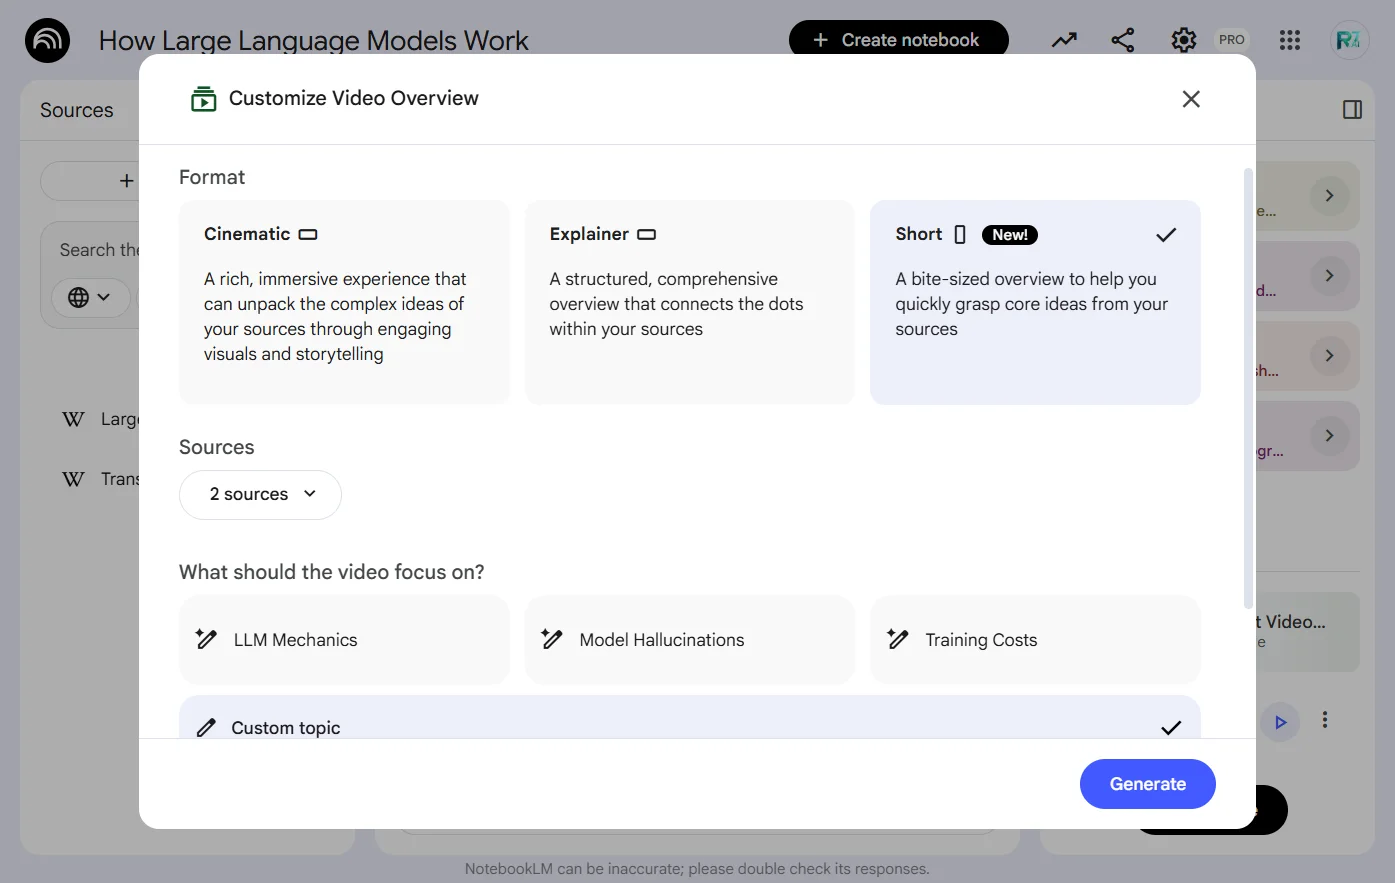Screen dimensions: 1395x883
Task: Click the Short portrait orientation icon
Action: coord(960,235)
